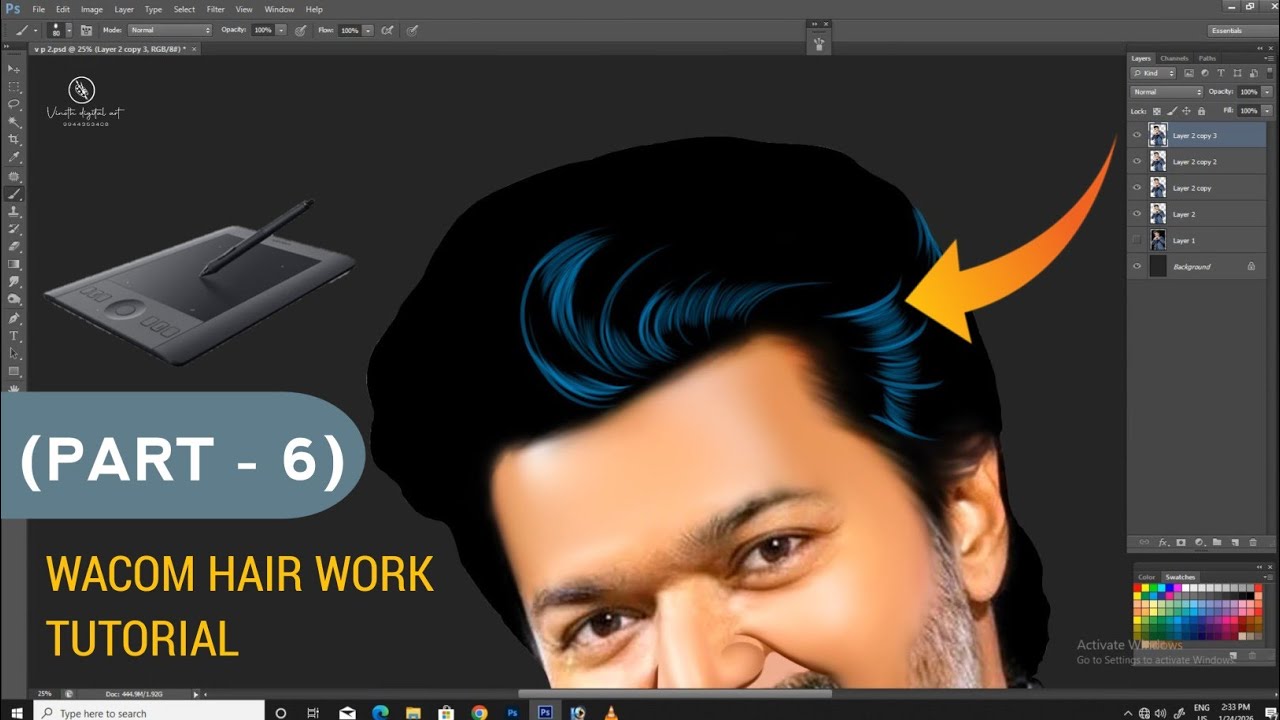This screenshot has width=1280, height=720.
Task: Select the Gradient tool
Action: 14,264
